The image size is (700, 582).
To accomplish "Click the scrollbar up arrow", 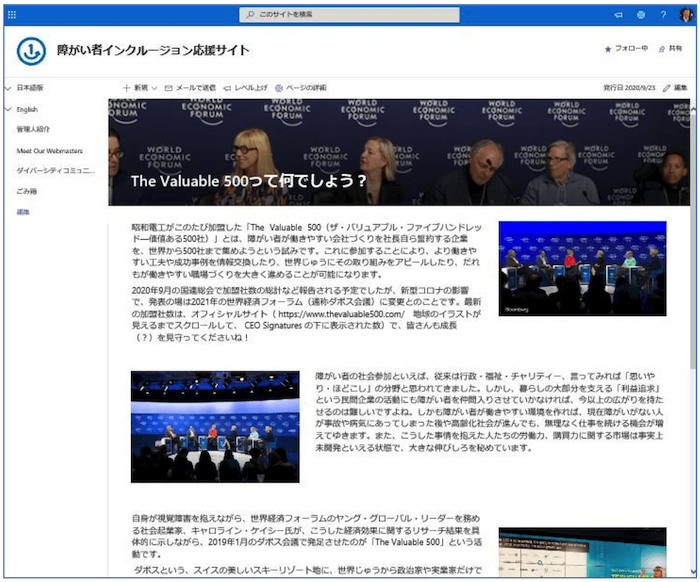I will click(693, 108).
